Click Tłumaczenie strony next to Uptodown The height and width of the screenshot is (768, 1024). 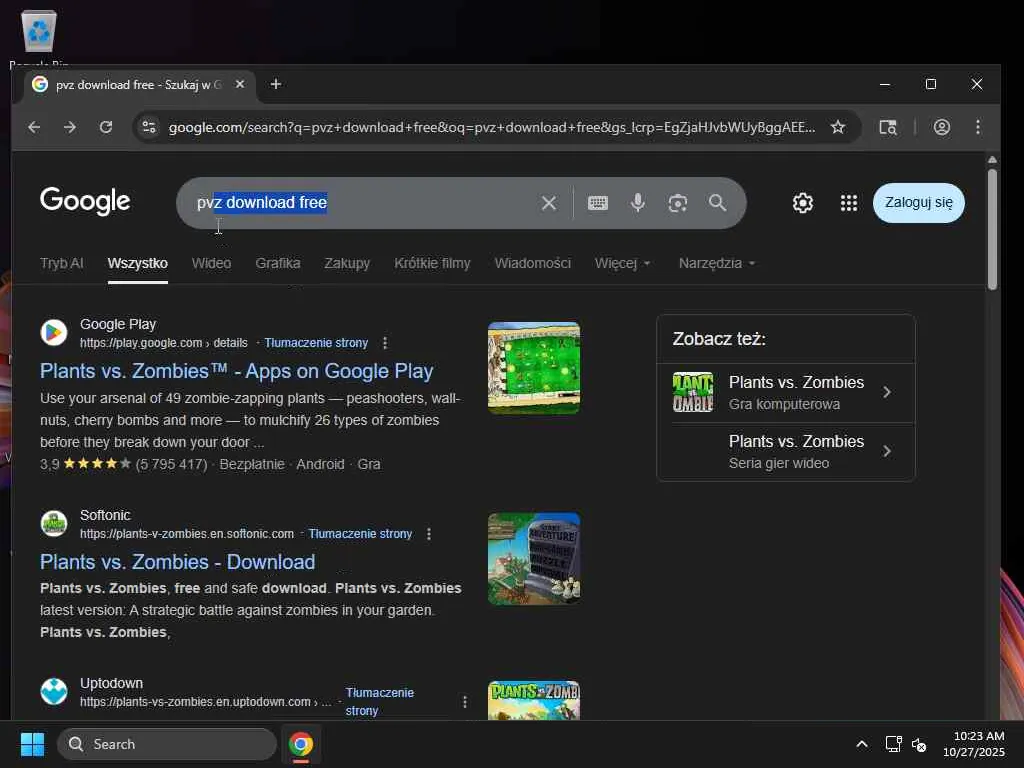coord(379,701)
